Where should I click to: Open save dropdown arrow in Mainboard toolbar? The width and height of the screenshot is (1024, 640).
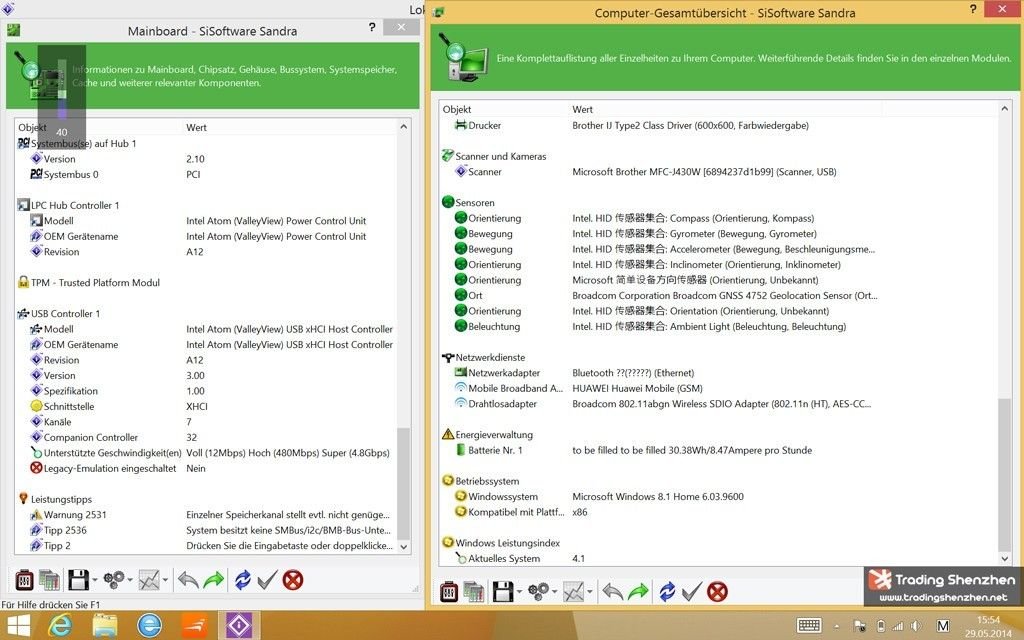pyautogui.click(x=95, y=580)
